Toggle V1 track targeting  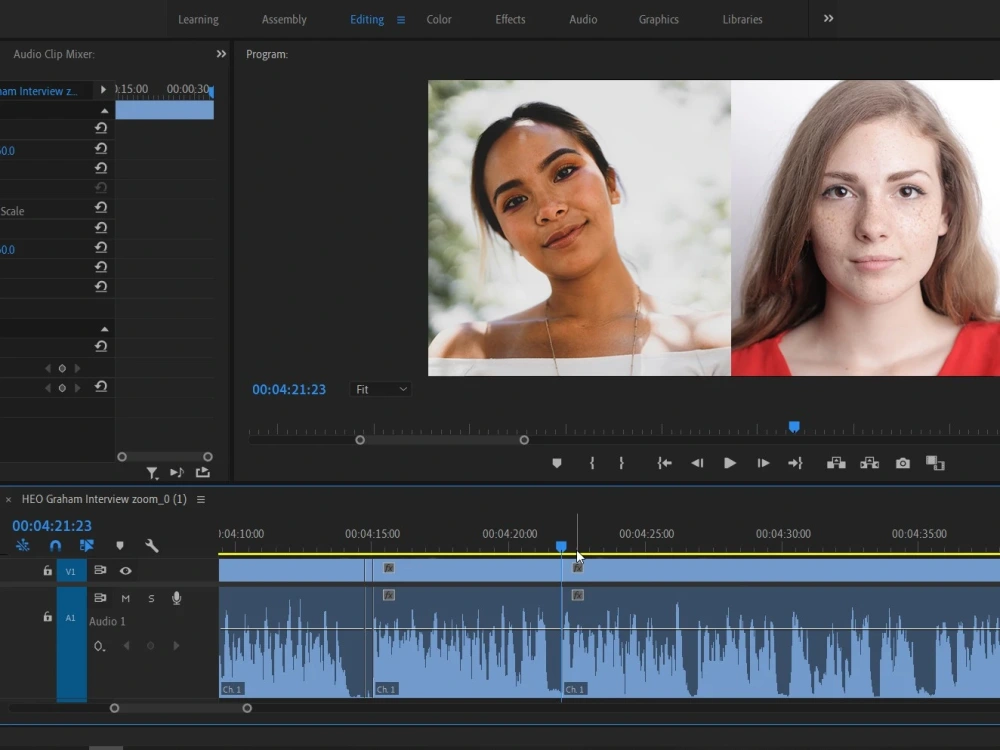[71, 571]
